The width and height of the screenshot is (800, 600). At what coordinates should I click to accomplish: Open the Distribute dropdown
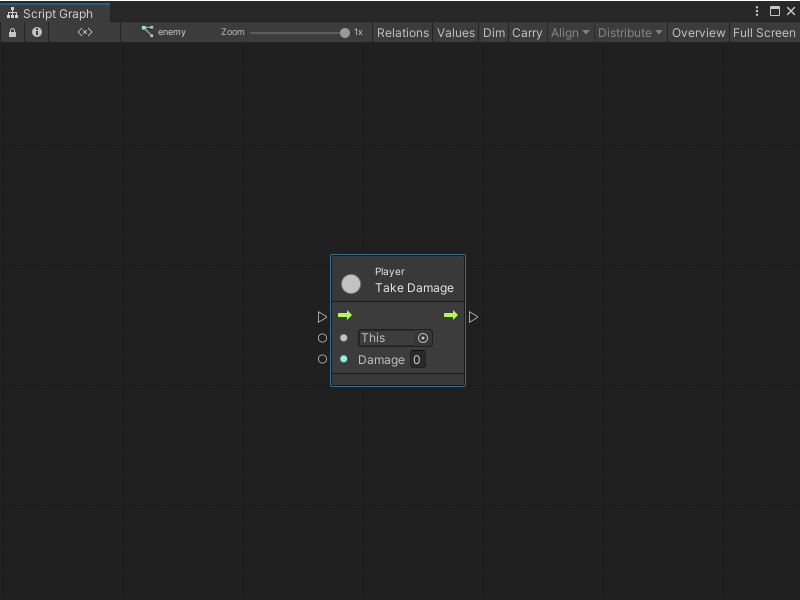630,32
